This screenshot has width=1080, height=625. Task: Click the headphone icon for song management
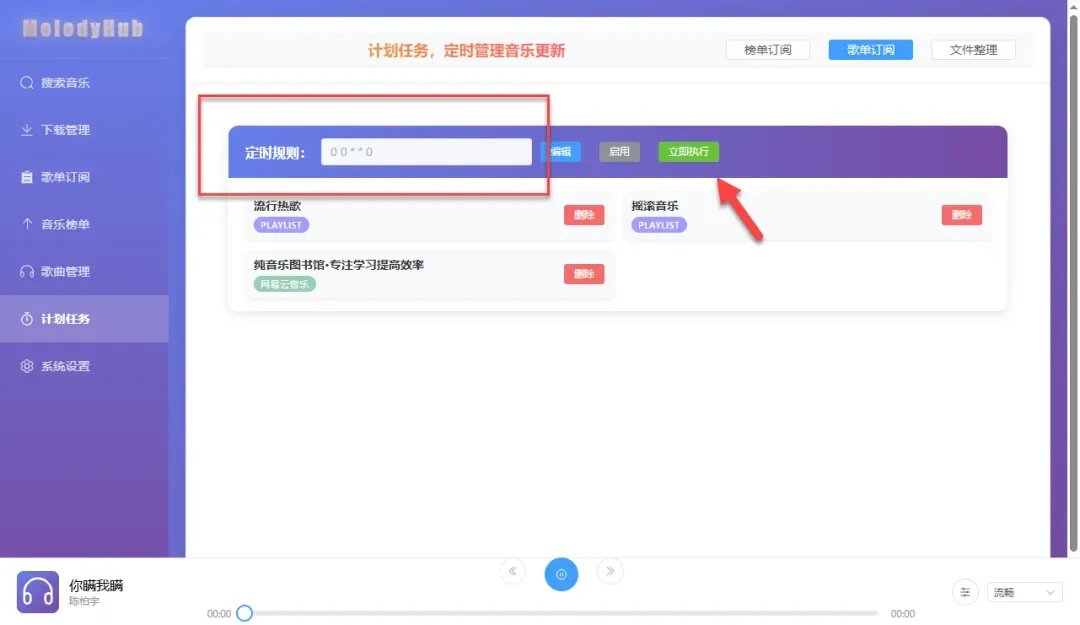click(x=27, y=271)
